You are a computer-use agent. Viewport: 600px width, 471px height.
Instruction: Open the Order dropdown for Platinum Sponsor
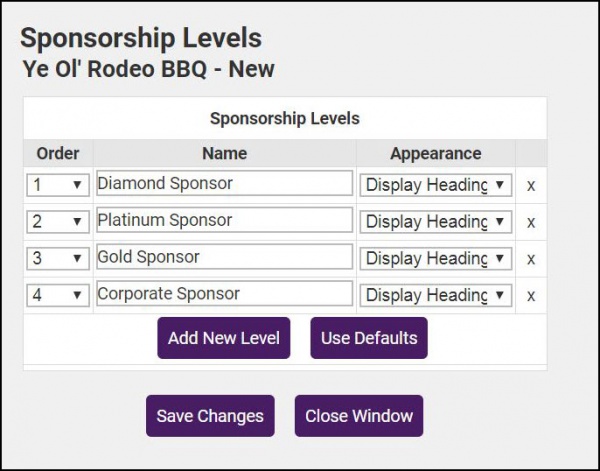coord(58,222)
